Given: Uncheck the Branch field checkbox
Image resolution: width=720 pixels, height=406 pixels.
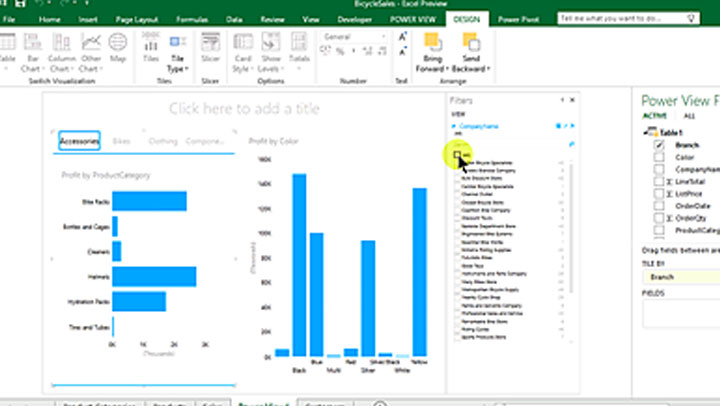Looking at the screenshot, I should coord(658,145).
